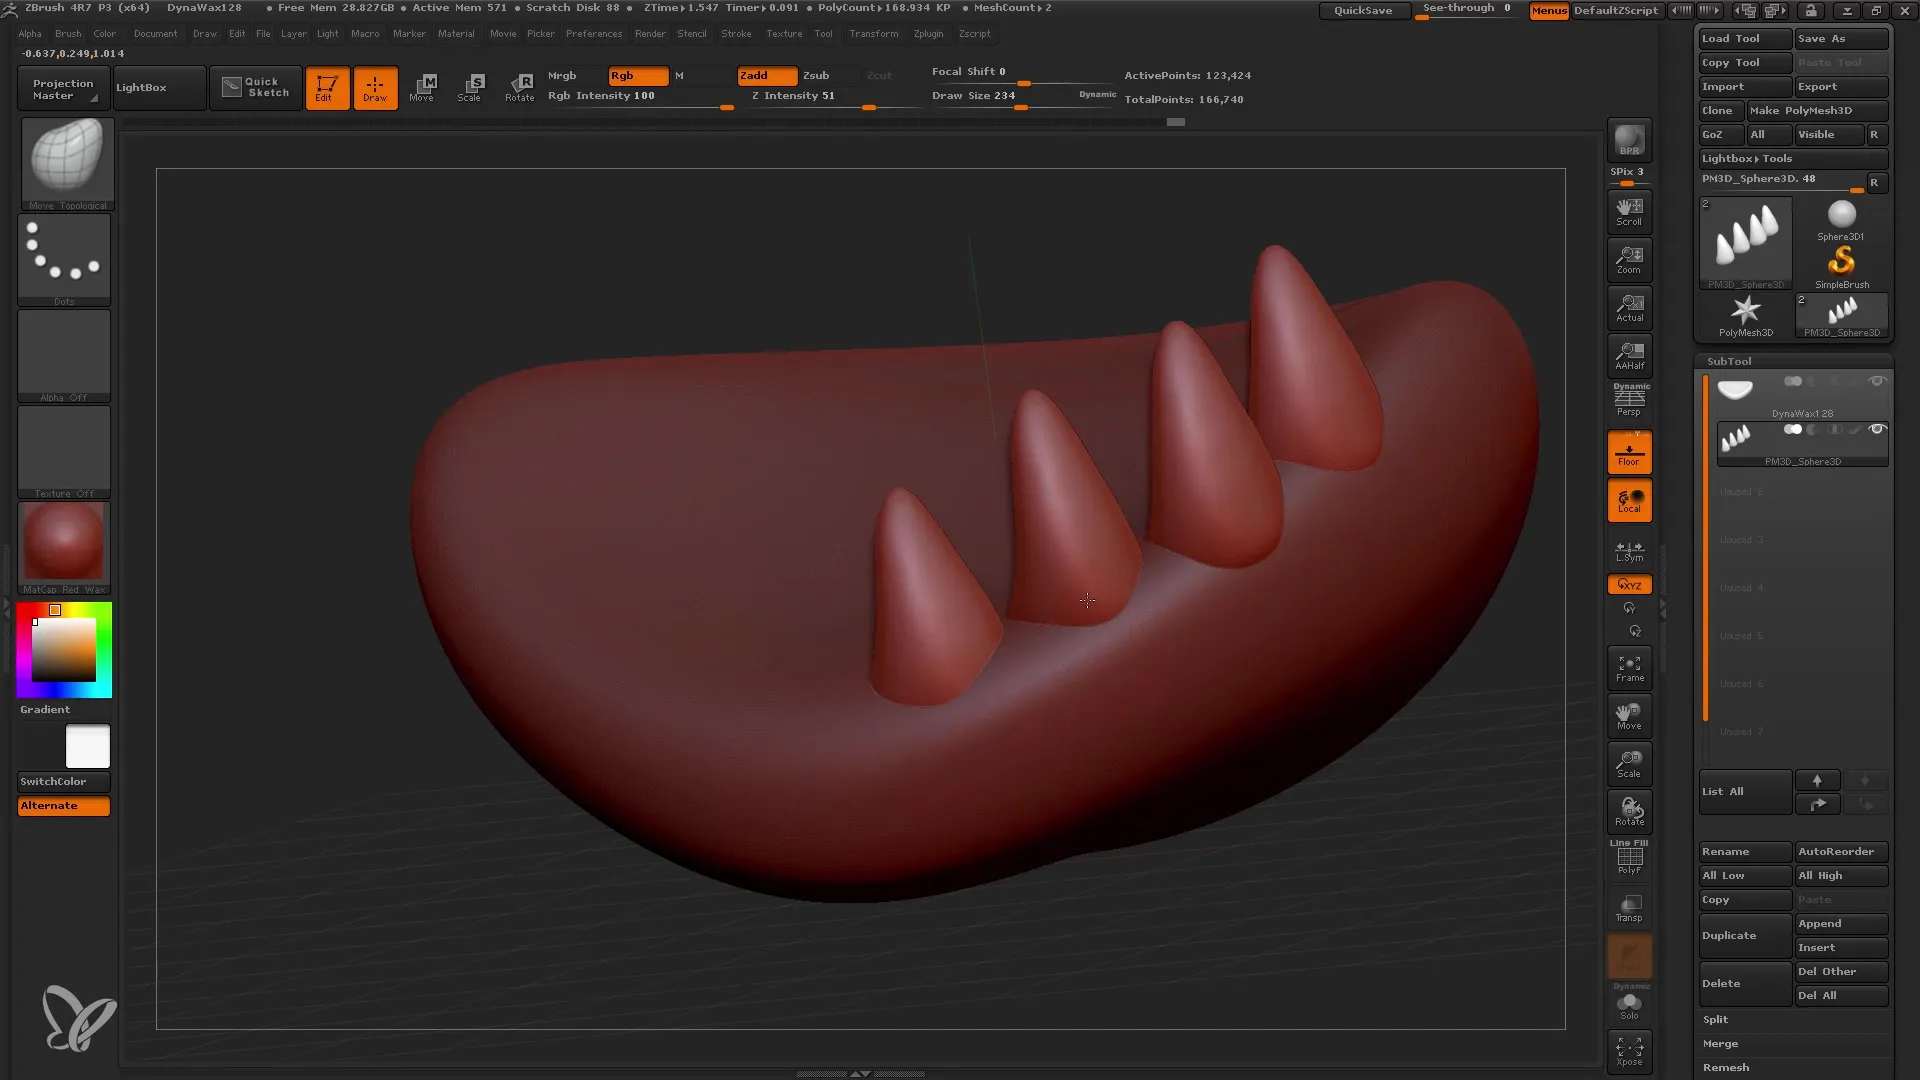Click the Frame view icon
The width and height of the screenshot is (1920, 1080).
pyautogui.click(x=1629, y=667)
